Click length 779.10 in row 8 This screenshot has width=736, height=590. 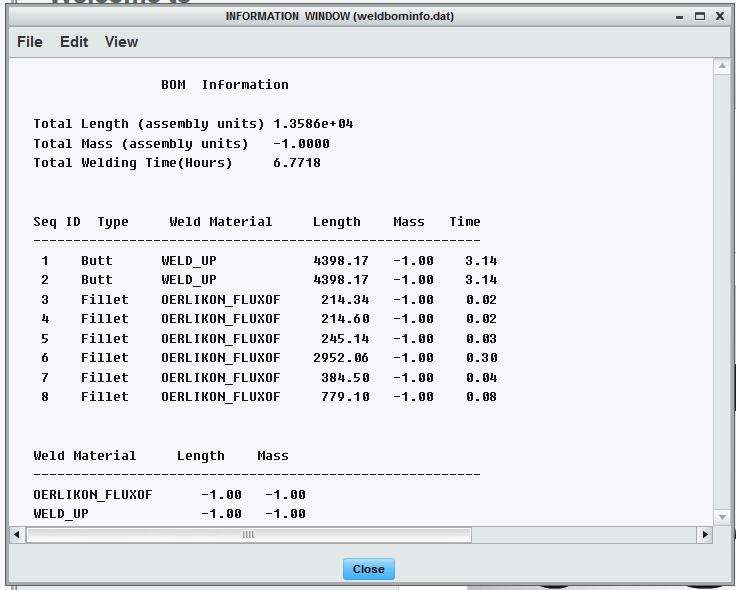click(345, 397)
